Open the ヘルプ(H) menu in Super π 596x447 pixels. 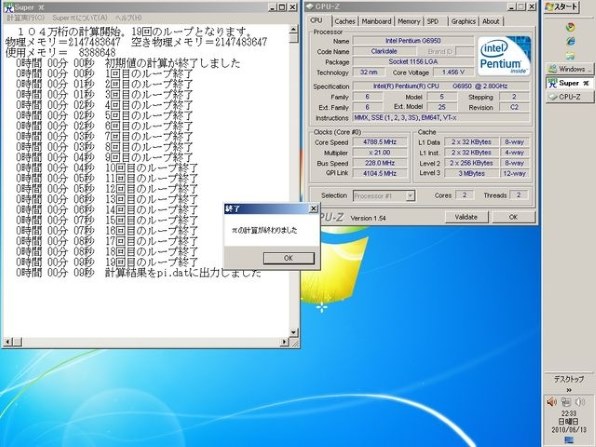(128, 18)
